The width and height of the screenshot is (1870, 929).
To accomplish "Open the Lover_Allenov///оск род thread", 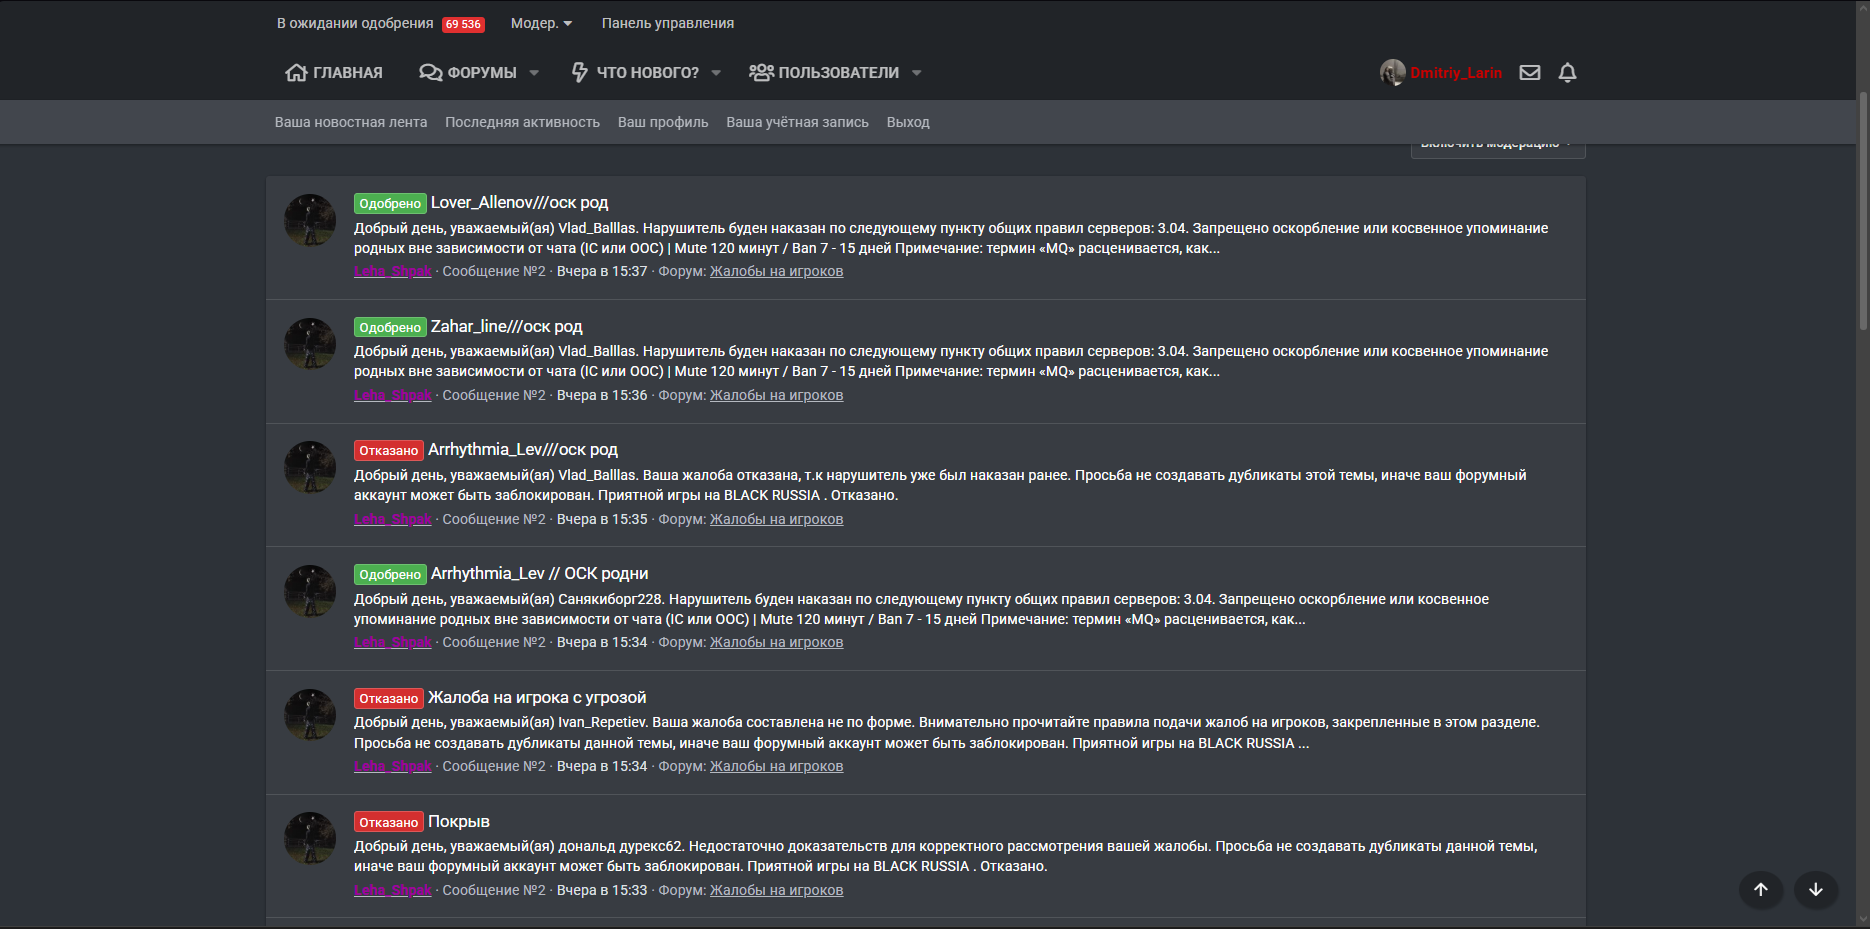I will point(519,203).
